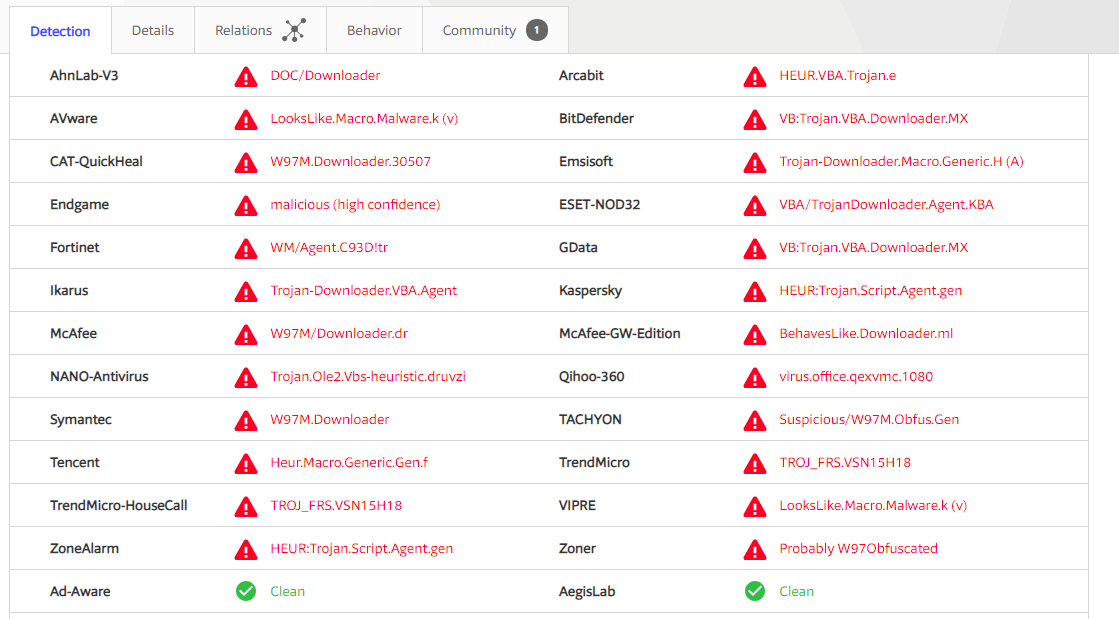Image resolution: width=1119 pixels, height=619 pixels.
Task: Click the warning icon for ESET-NOD32
Action: tap(754, 206)
